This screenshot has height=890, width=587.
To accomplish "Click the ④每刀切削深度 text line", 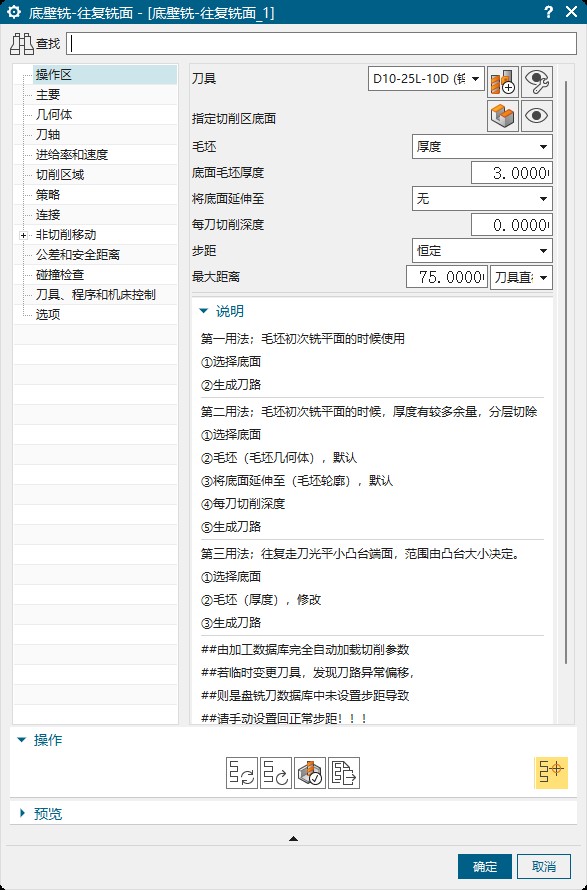I will 243,503.
